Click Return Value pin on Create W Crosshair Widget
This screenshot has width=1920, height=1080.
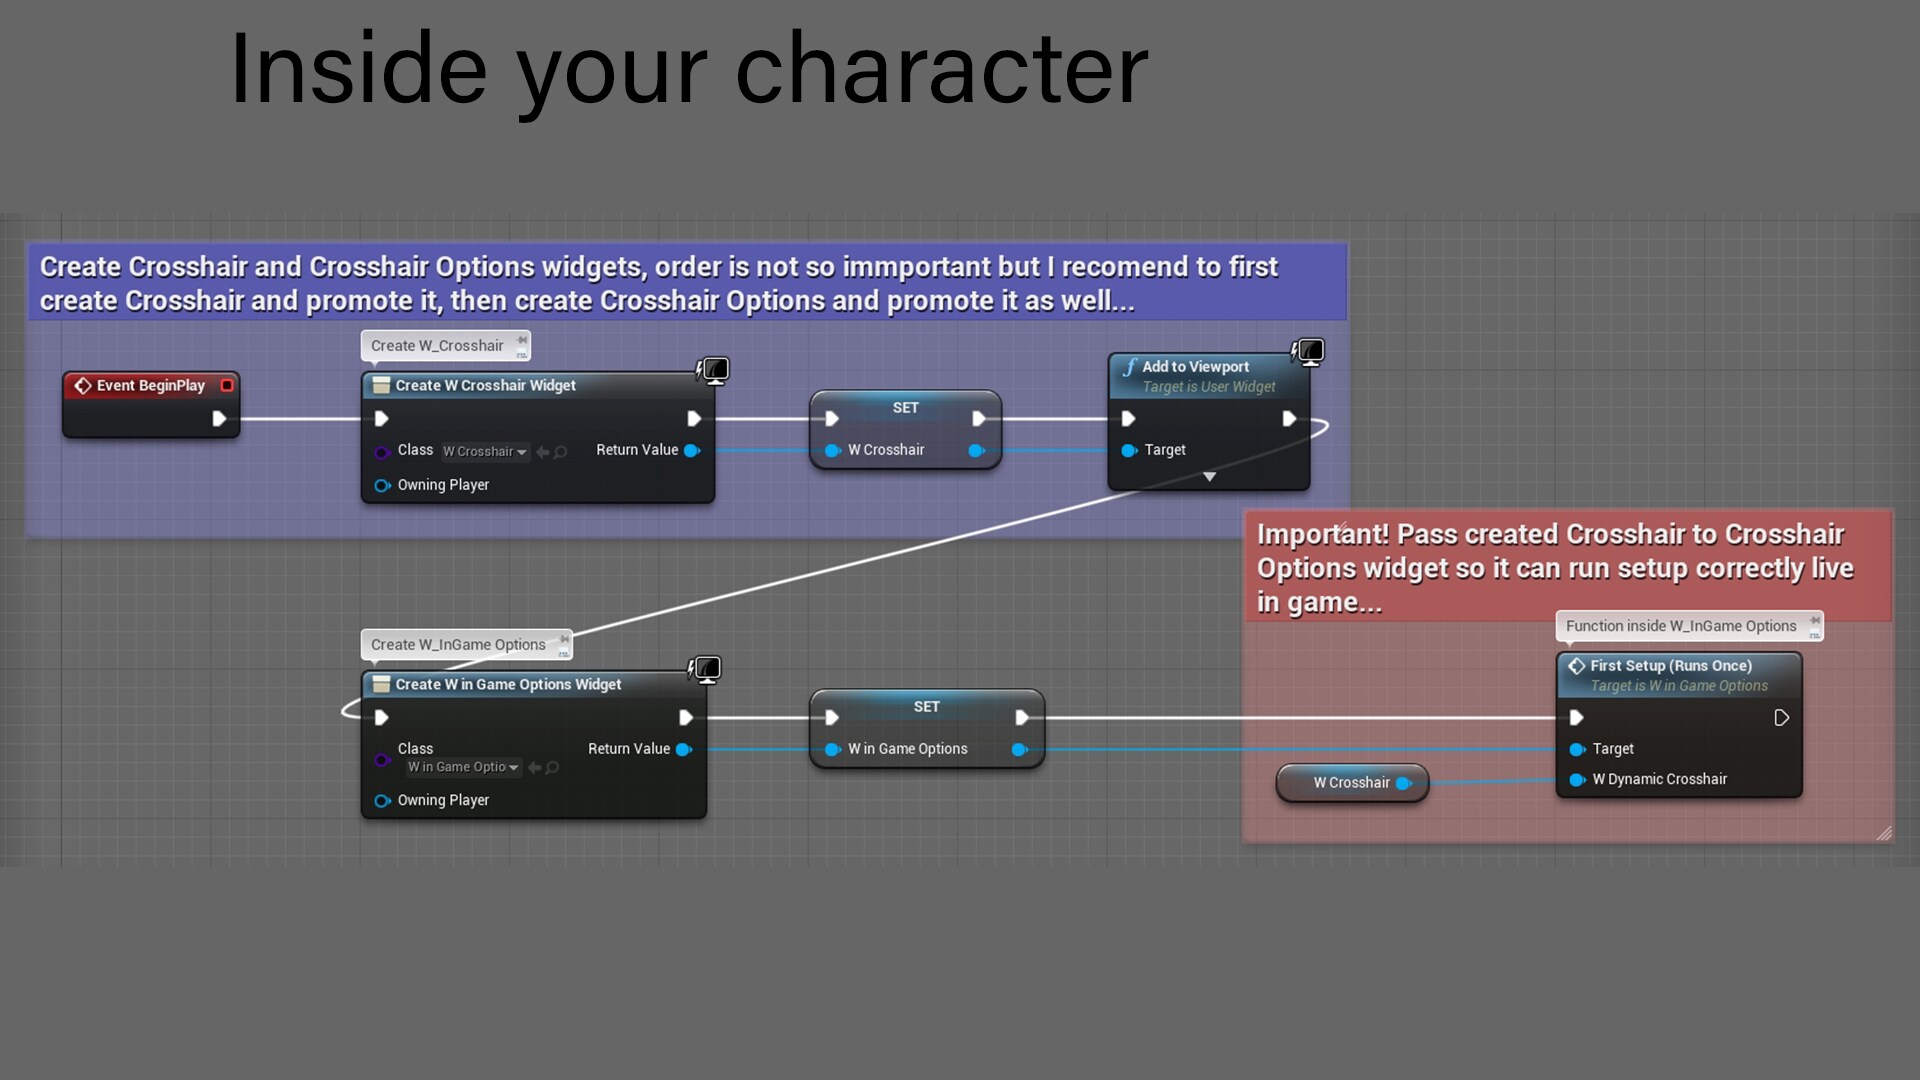point(692,450)
